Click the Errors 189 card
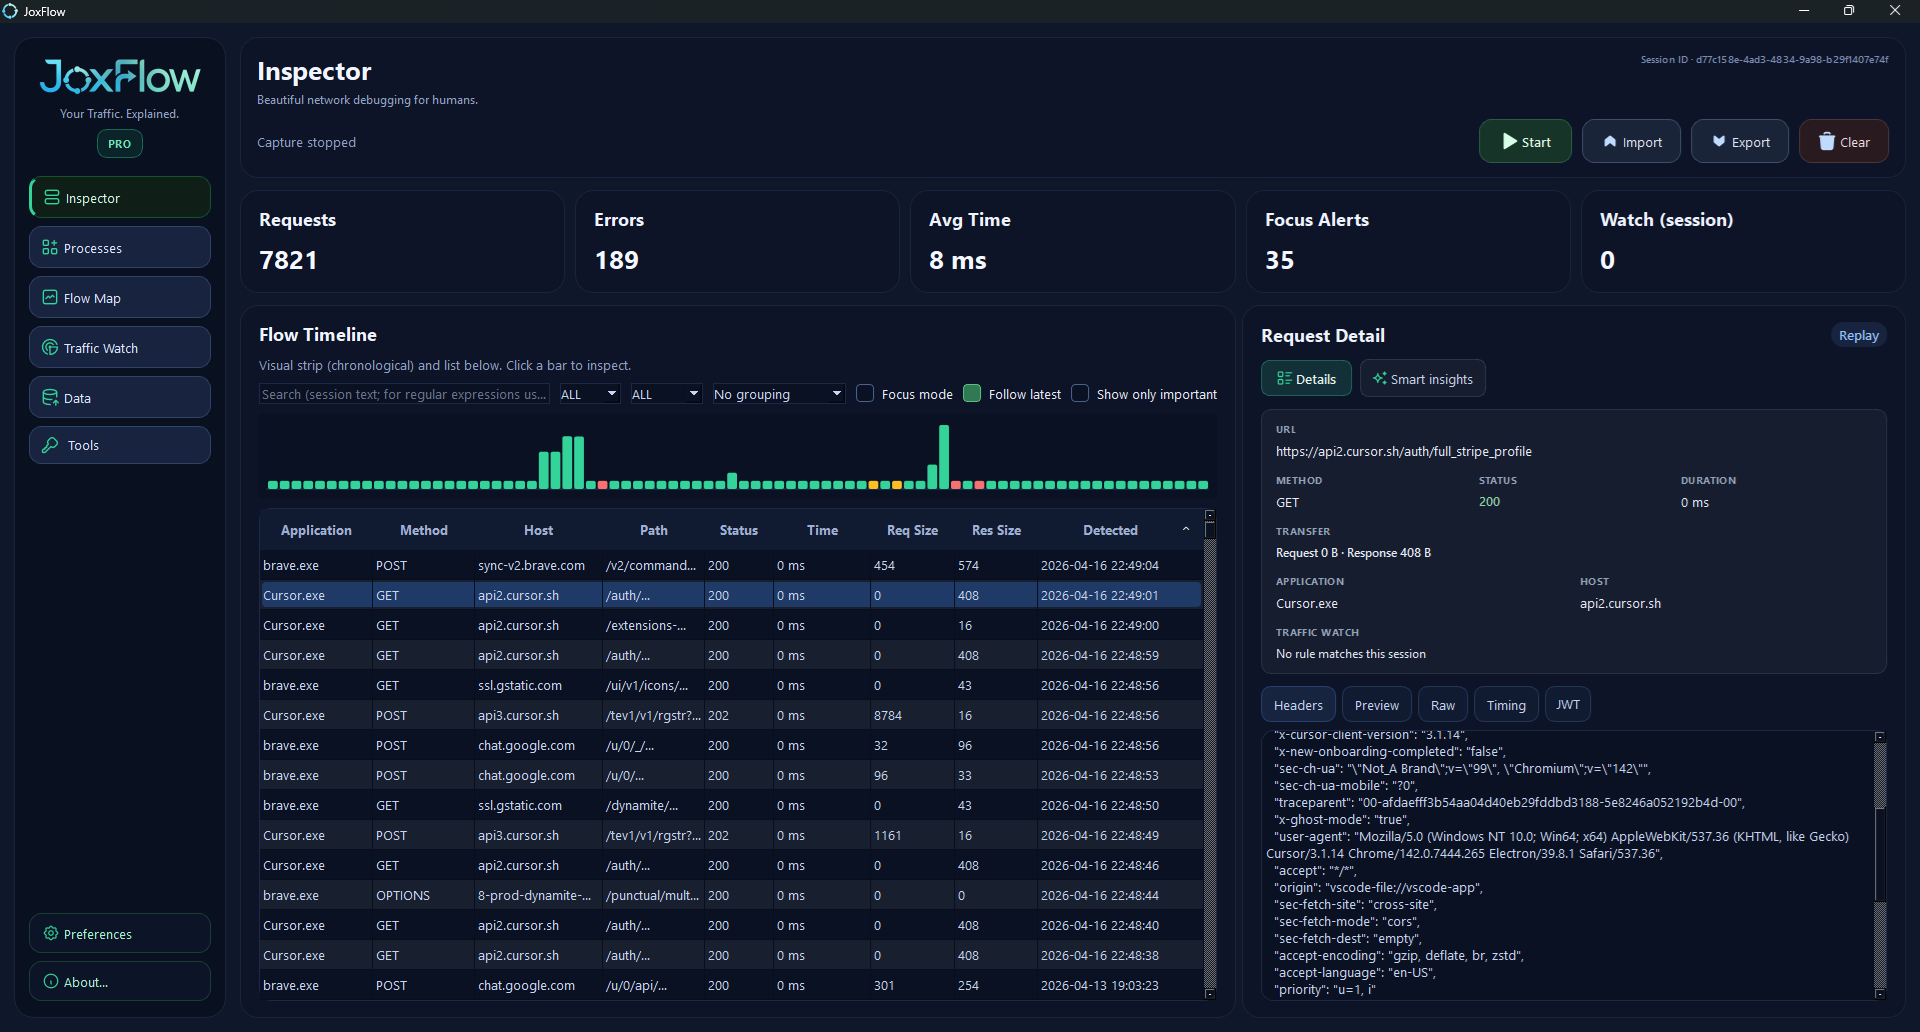The width and height of the screenshot is (1920, 1032). (x=737, y=241)
